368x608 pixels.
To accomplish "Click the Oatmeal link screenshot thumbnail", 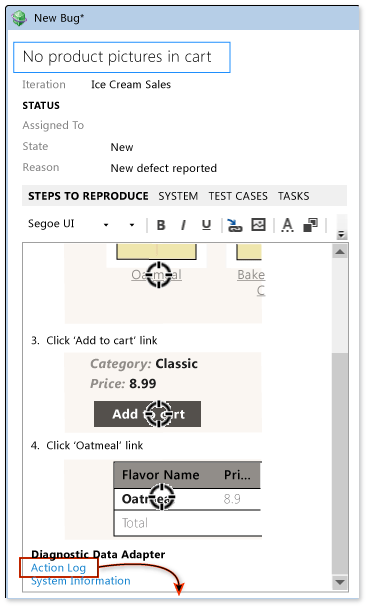I will point(163,283).
